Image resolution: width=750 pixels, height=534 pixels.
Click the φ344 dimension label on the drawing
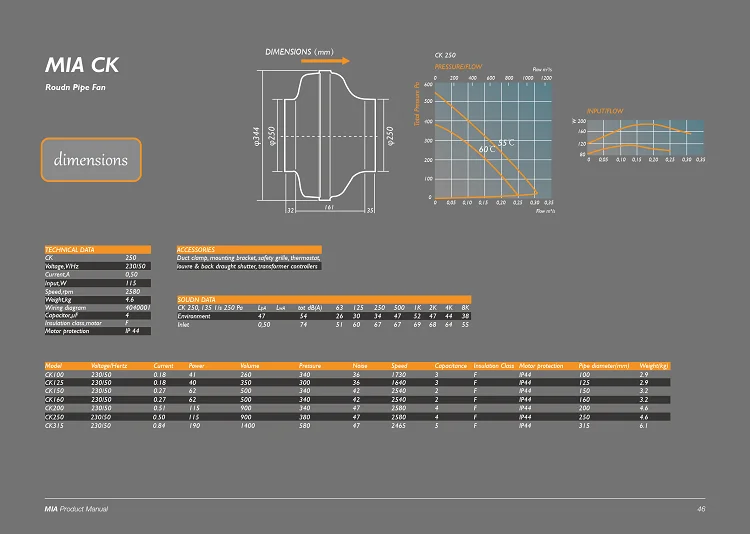pos(256,136)
